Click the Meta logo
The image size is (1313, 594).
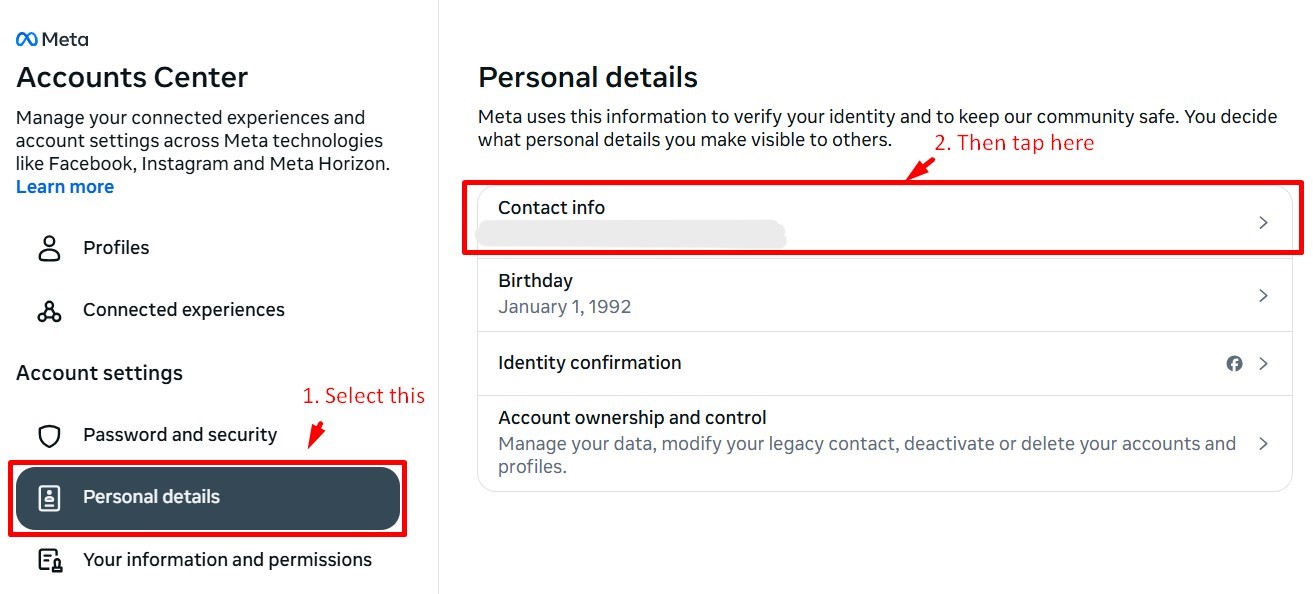pos(50,39)
